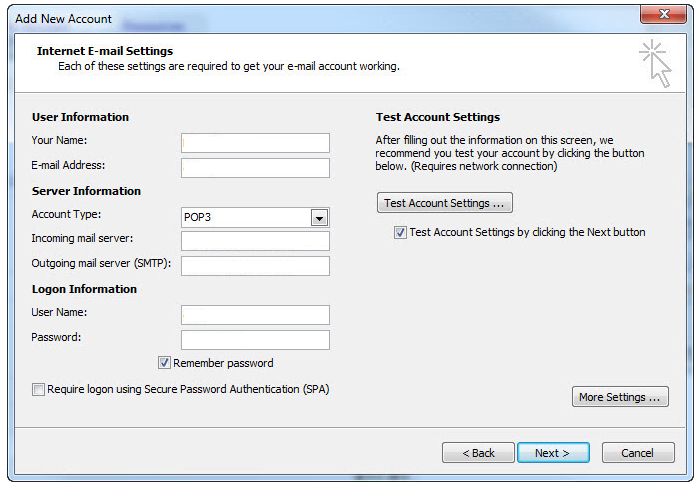
Task: Click into the E-mail Address field
Action: (x=255, y=168)
